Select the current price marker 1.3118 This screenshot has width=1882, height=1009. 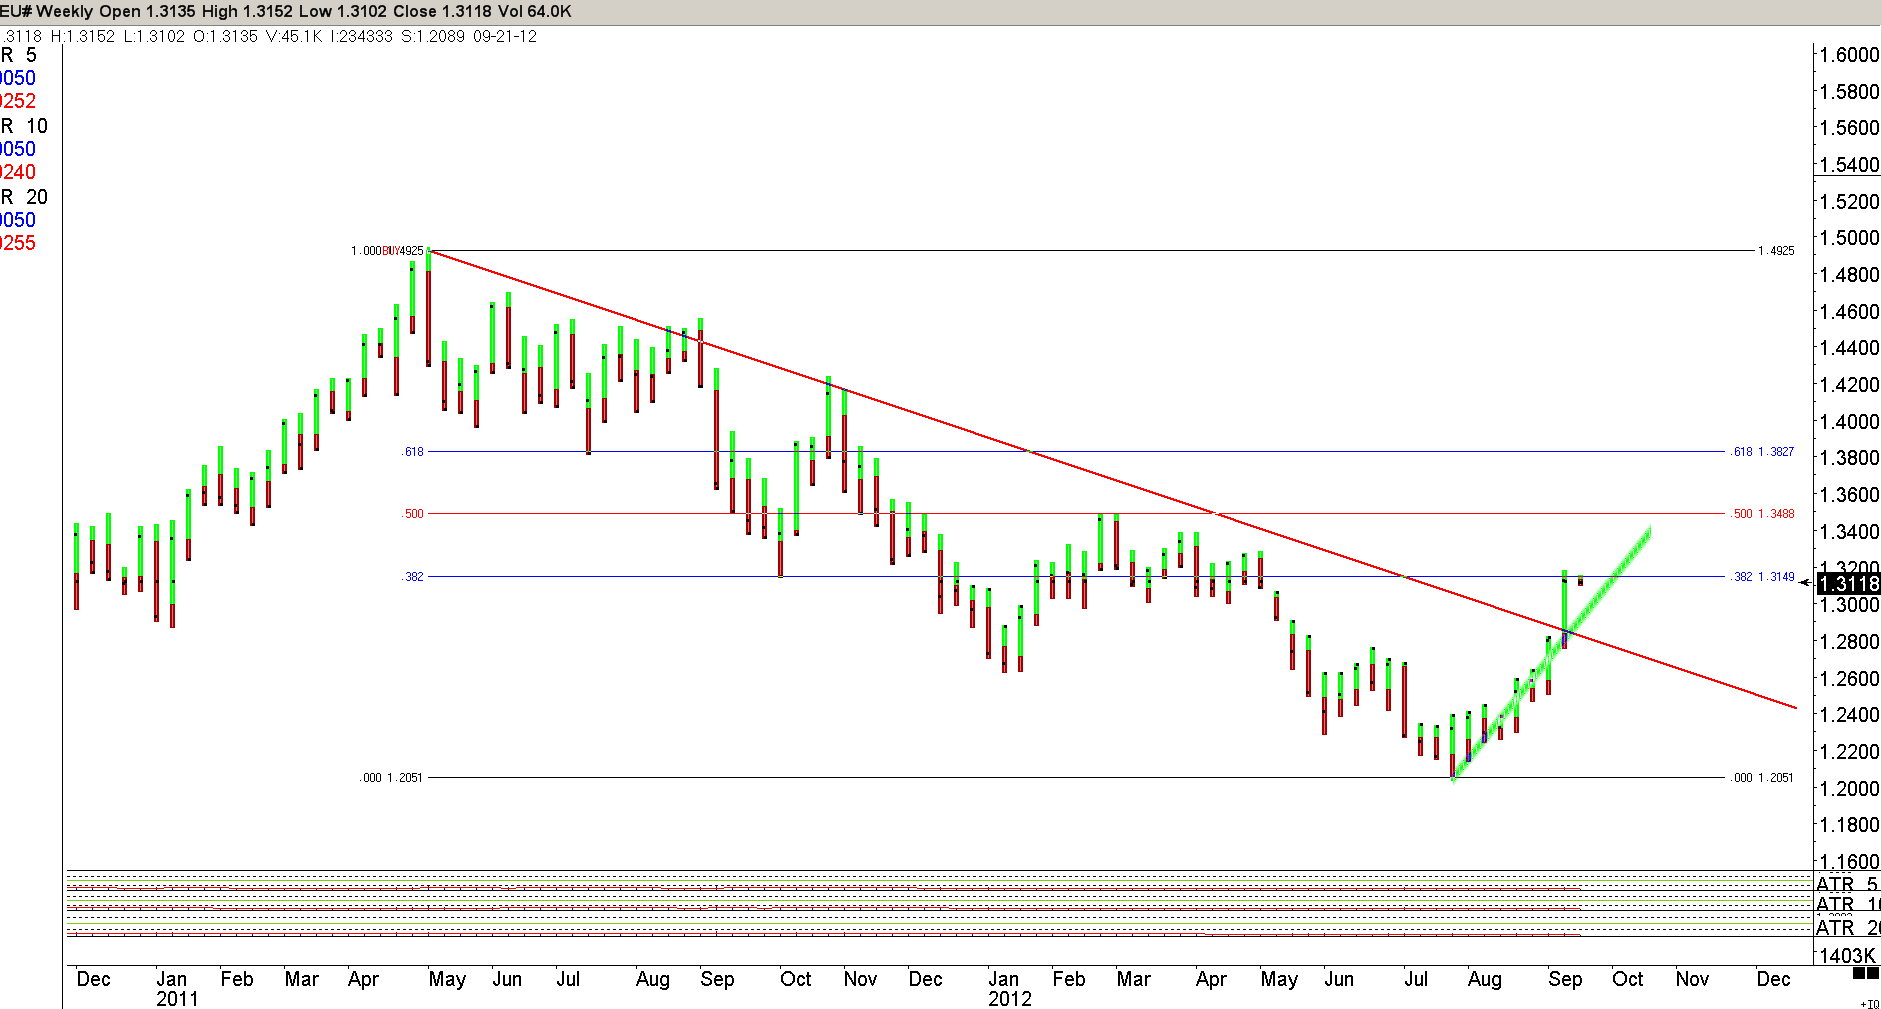1849,584
